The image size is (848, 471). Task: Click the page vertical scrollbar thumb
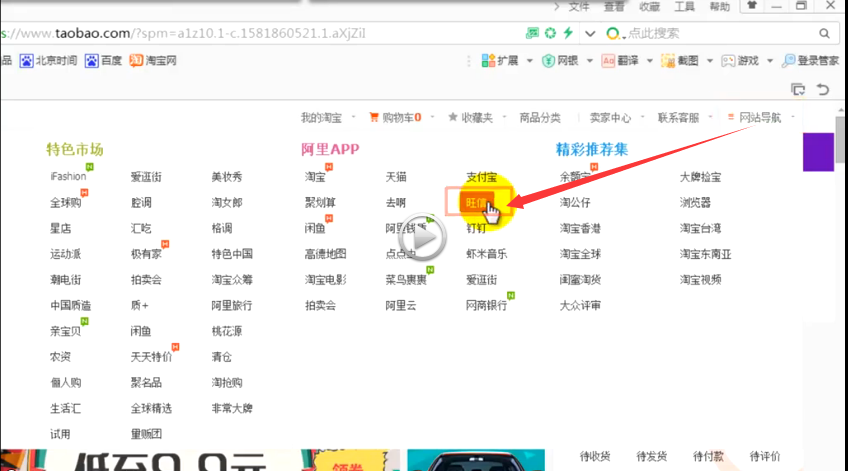pyautogui.click(x=840, y=140)
